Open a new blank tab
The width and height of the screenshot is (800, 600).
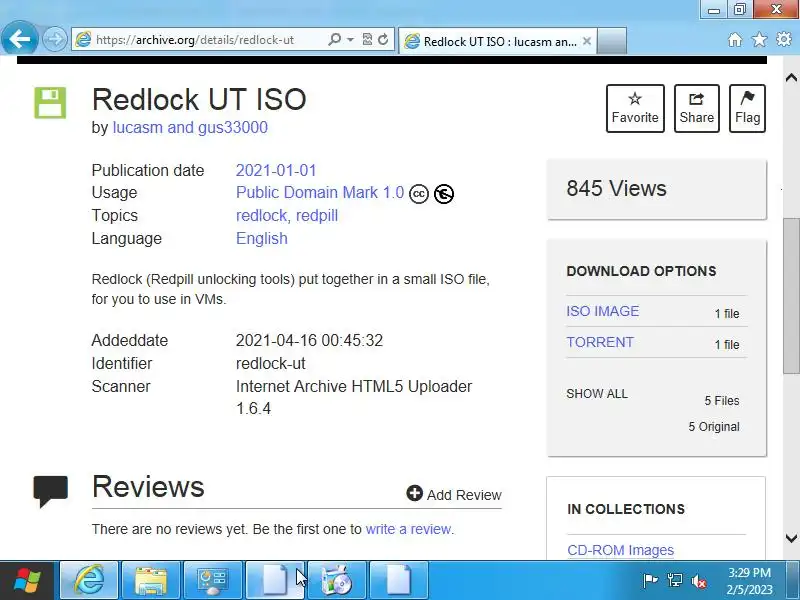coord(612,41)
